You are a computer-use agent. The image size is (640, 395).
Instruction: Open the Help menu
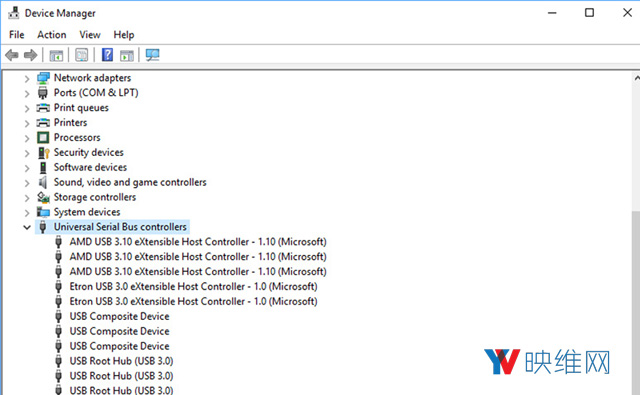(x=124, y=35)
